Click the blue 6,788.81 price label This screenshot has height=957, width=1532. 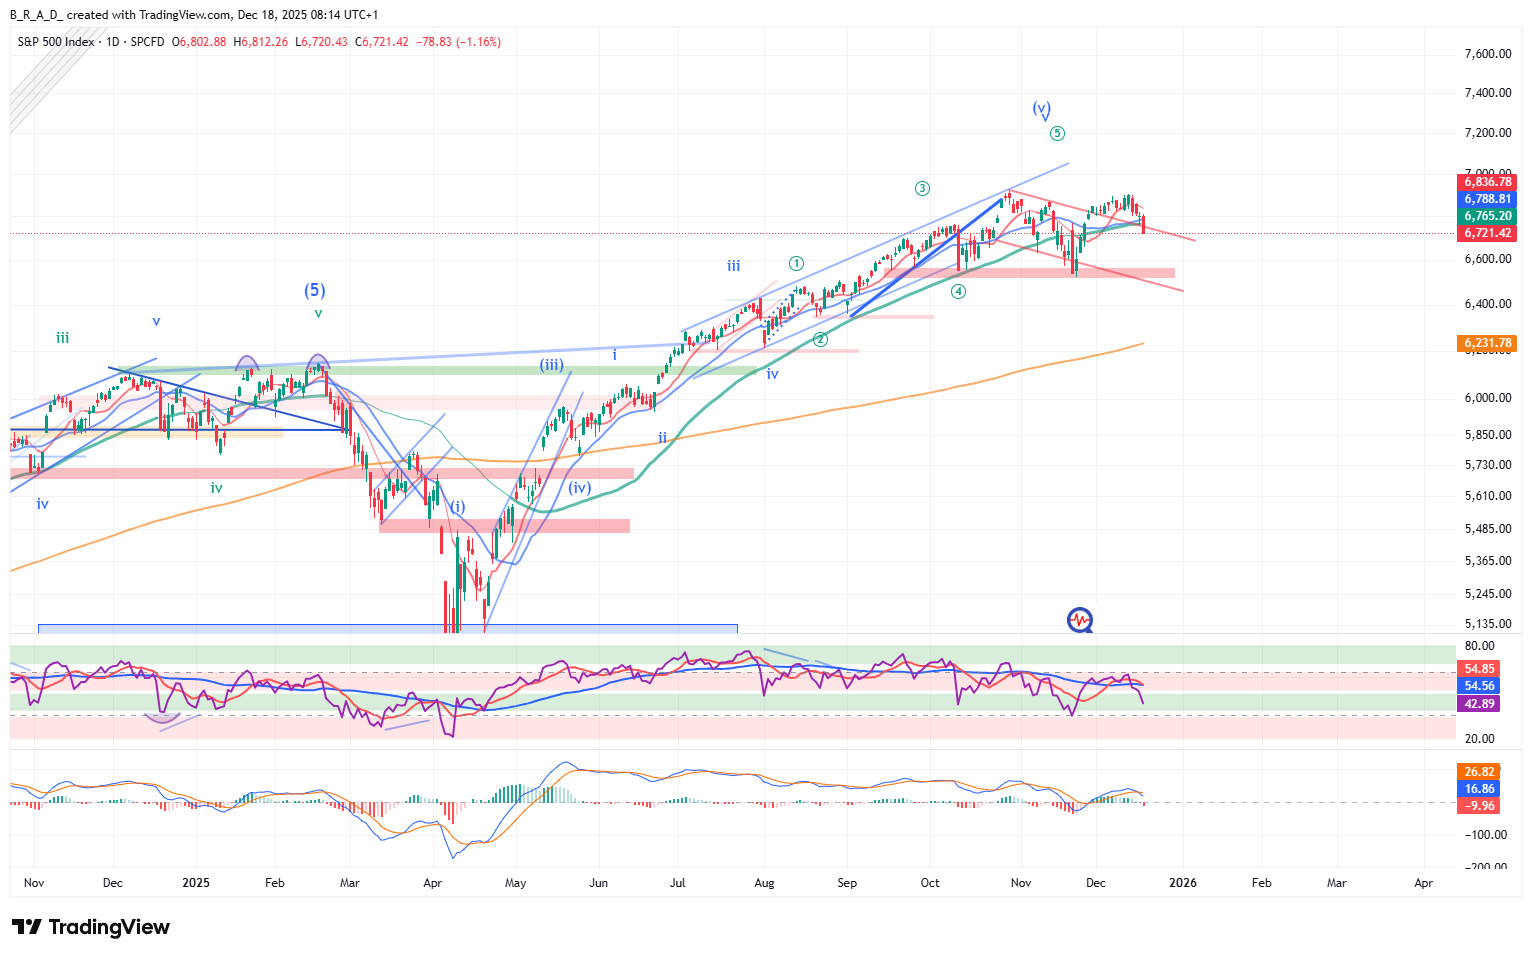coord(1488,199)
